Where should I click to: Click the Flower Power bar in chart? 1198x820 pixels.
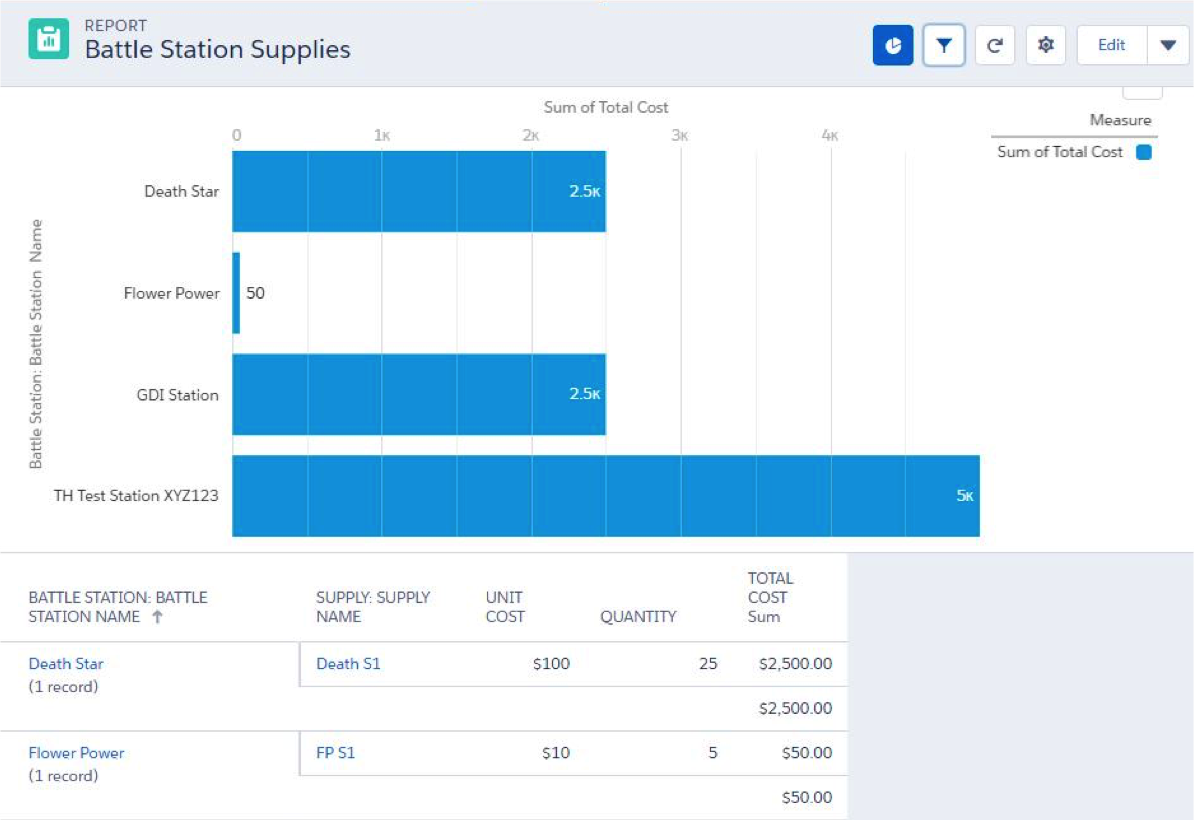click(236, 293)
